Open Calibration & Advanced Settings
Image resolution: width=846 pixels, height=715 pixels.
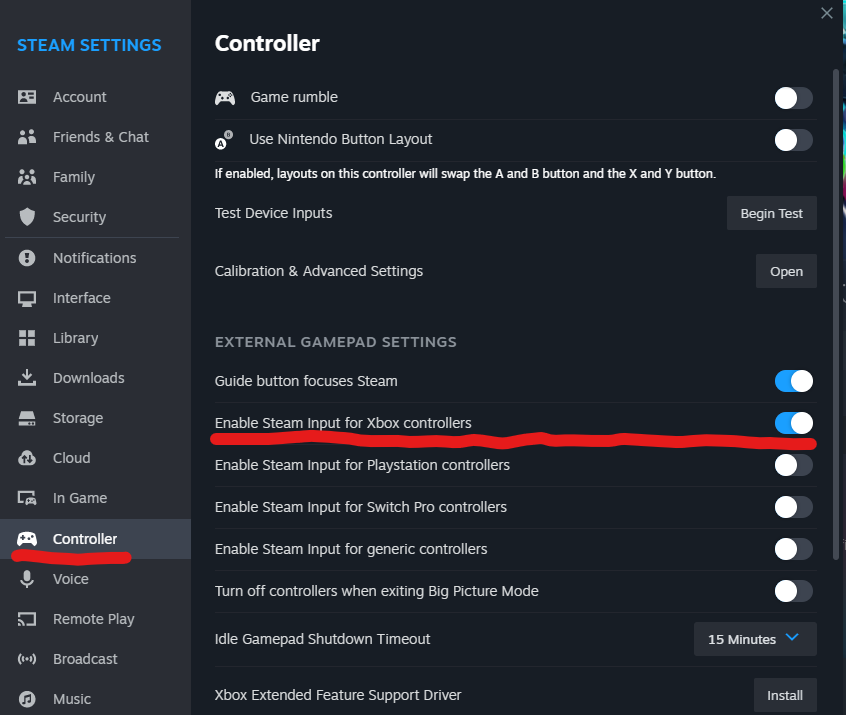pos(786,271)
